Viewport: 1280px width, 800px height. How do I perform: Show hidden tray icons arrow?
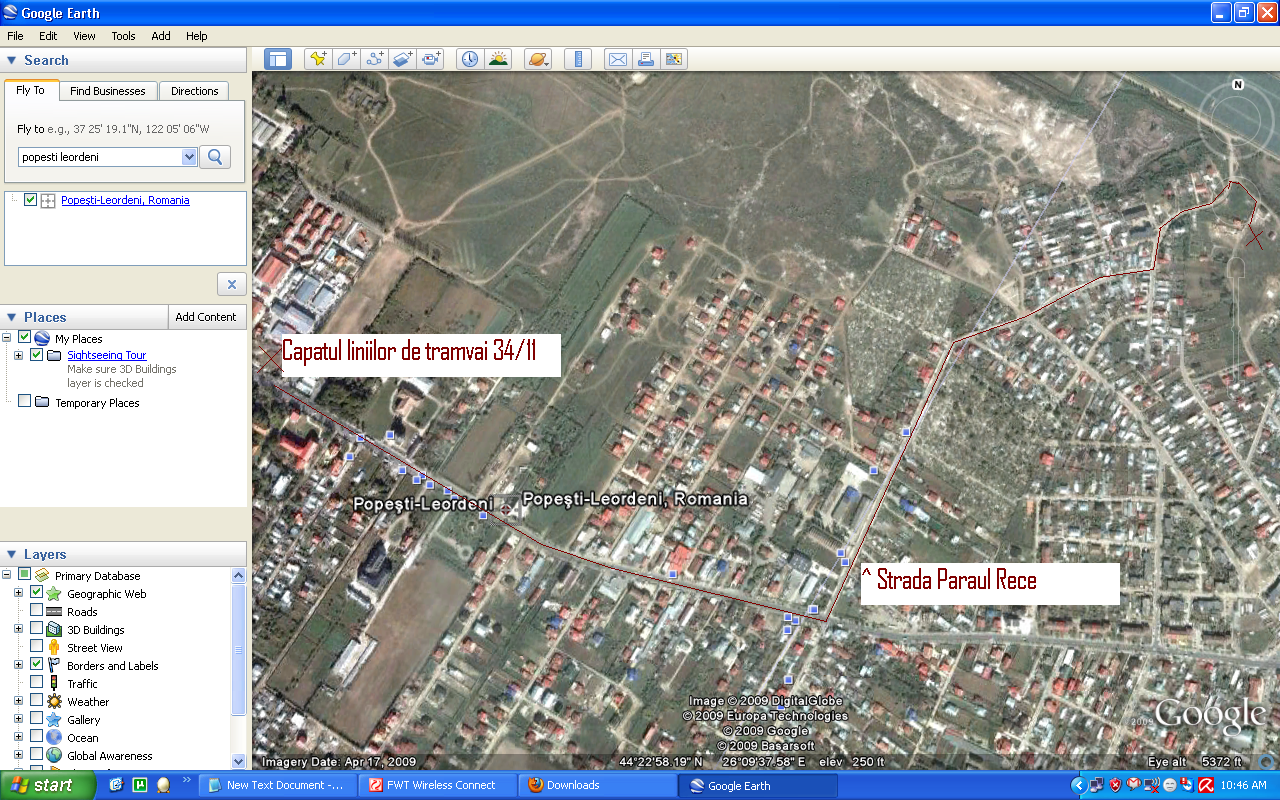click(x=1079, y=785)
